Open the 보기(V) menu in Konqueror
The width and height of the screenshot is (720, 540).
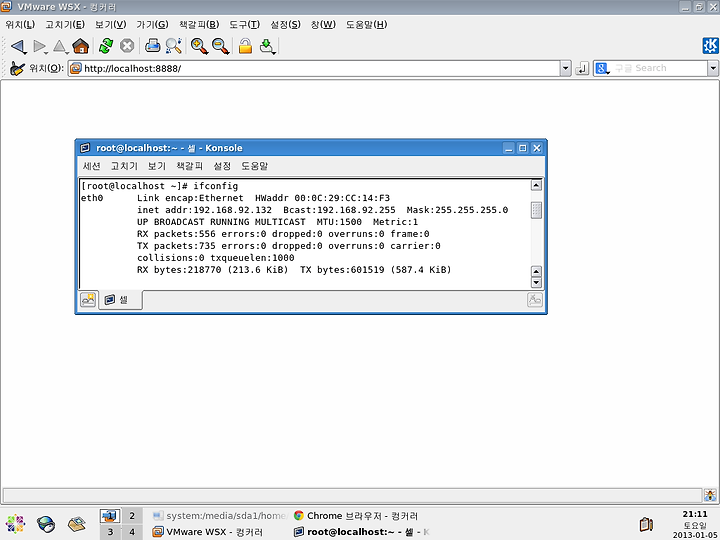point(111,24)
